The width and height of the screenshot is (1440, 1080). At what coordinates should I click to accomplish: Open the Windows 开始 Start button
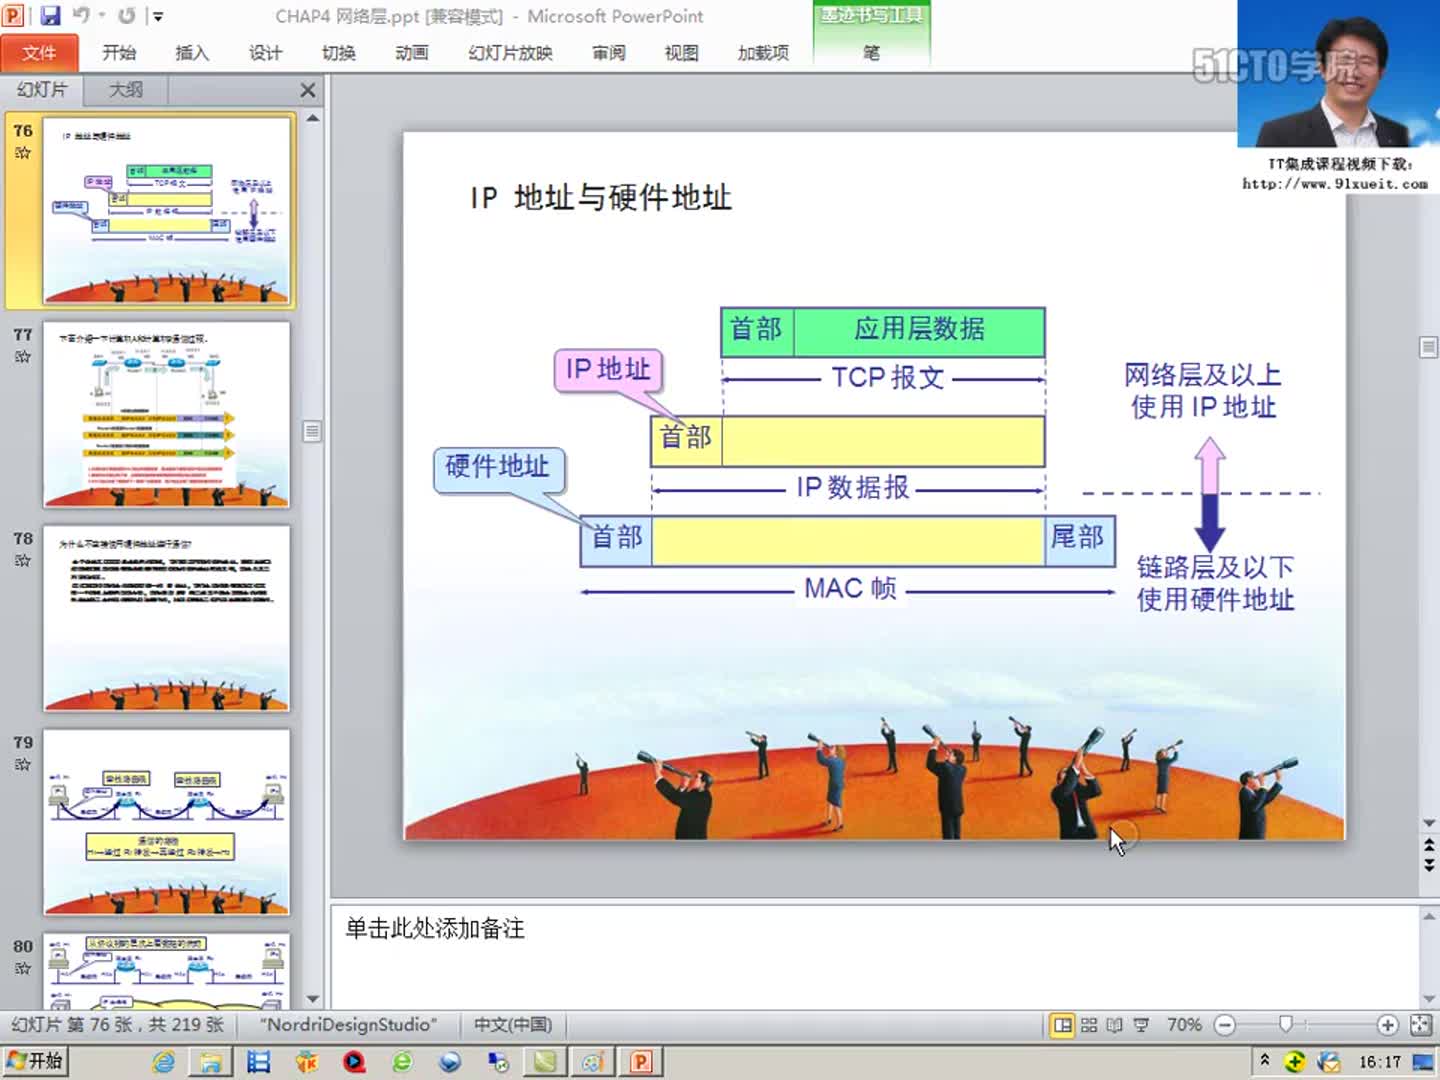35,1061
